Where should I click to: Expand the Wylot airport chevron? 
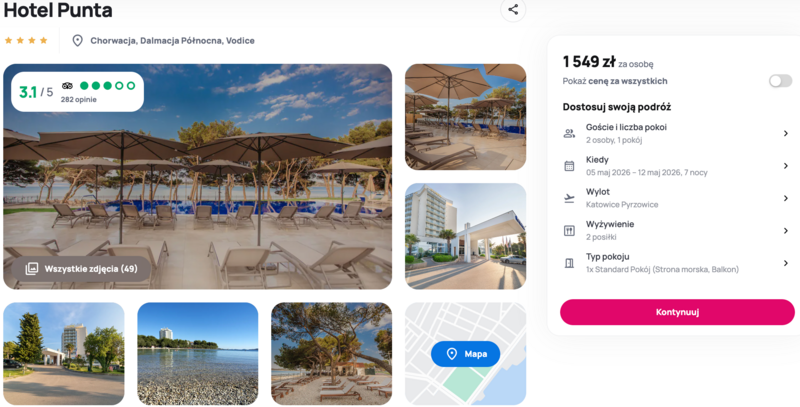tap(786, 198)
